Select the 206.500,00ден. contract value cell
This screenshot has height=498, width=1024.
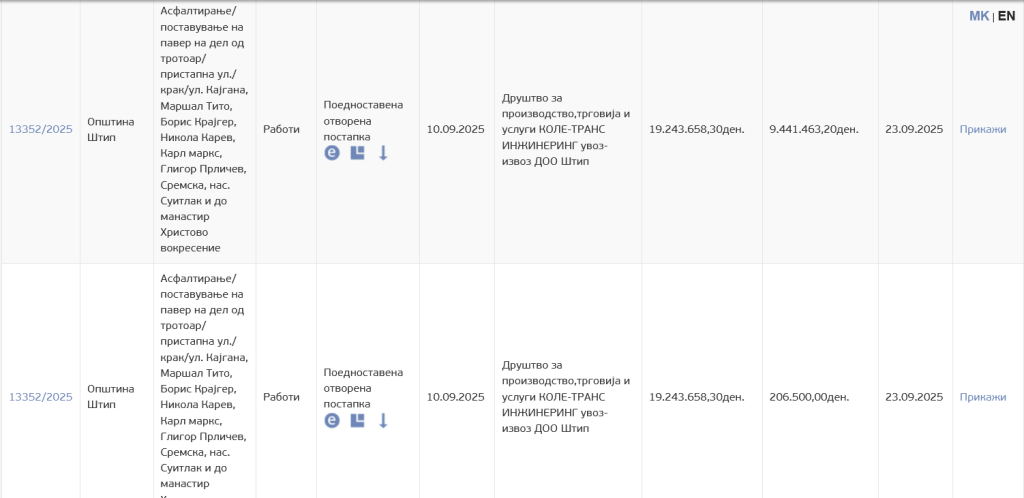[x=808, y=397]
